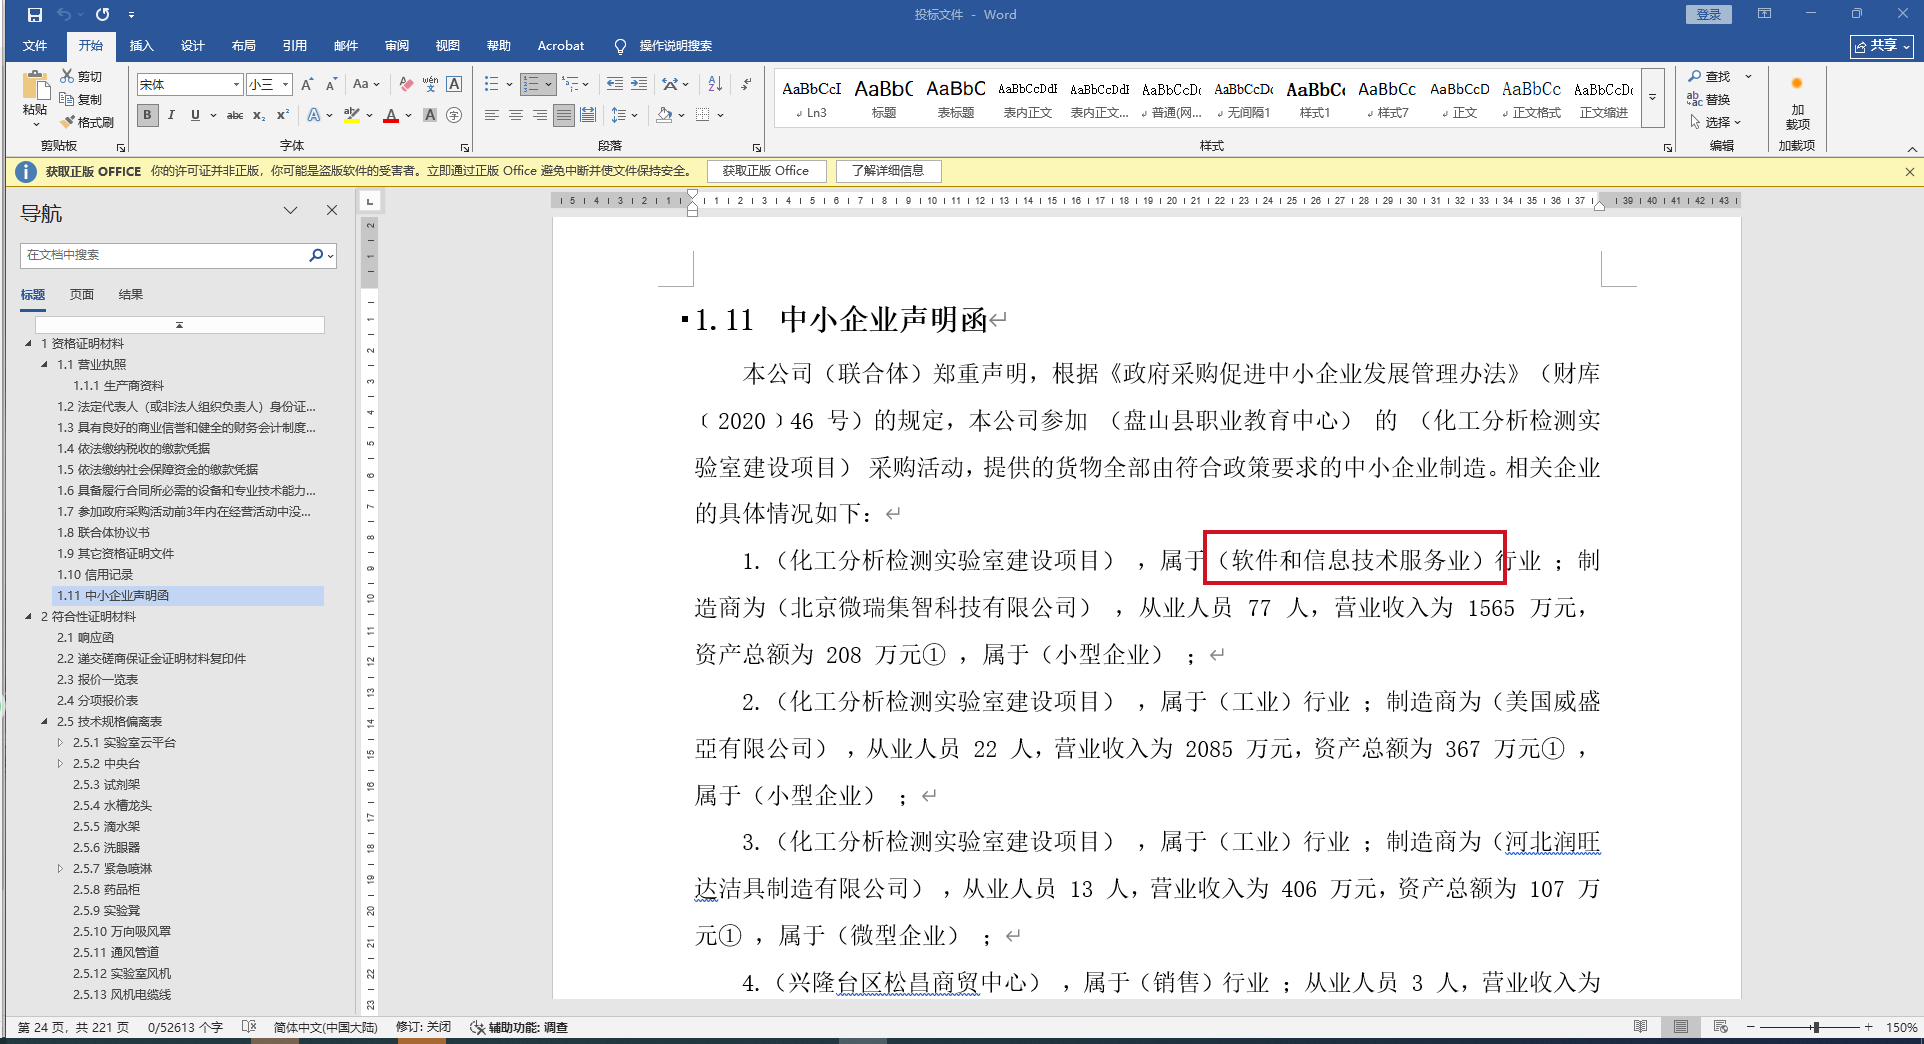Click the 了解详细信息 button
This screenshot has width=1924, height=1044.
click(x=888, y=171)
